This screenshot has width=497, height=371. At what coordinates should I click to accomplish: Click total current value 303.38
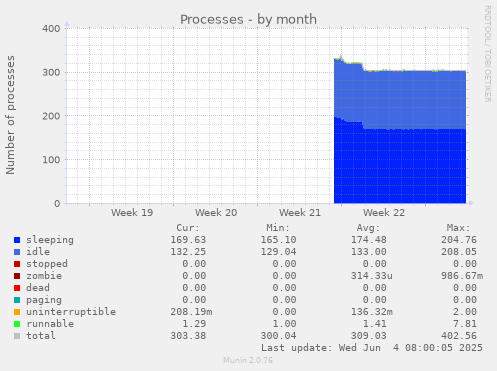point(188,336)
